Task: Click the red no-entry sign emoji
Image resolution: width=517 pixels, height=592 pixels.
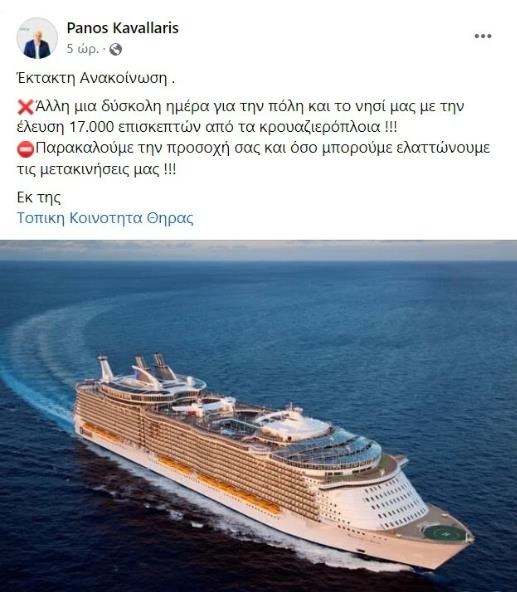Action: pyautogui.click(x=25, y=148)
